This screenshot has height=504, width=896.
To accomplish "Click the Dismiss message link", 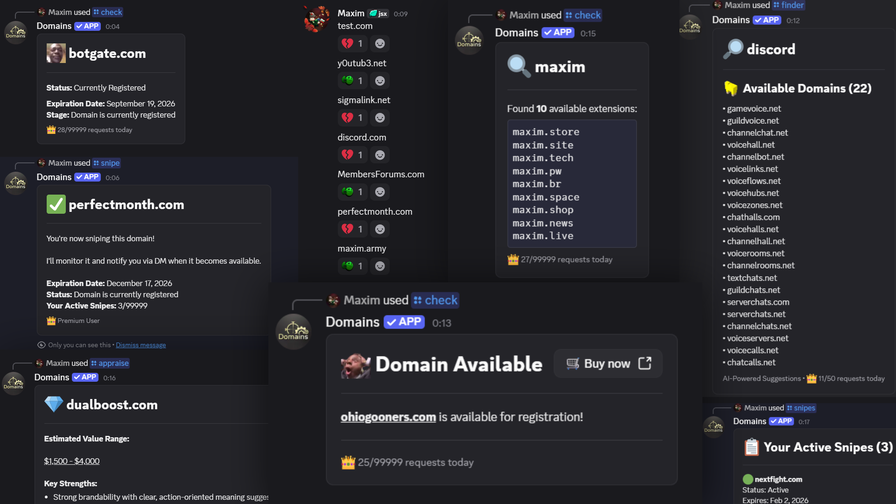I will coord(140,345).
